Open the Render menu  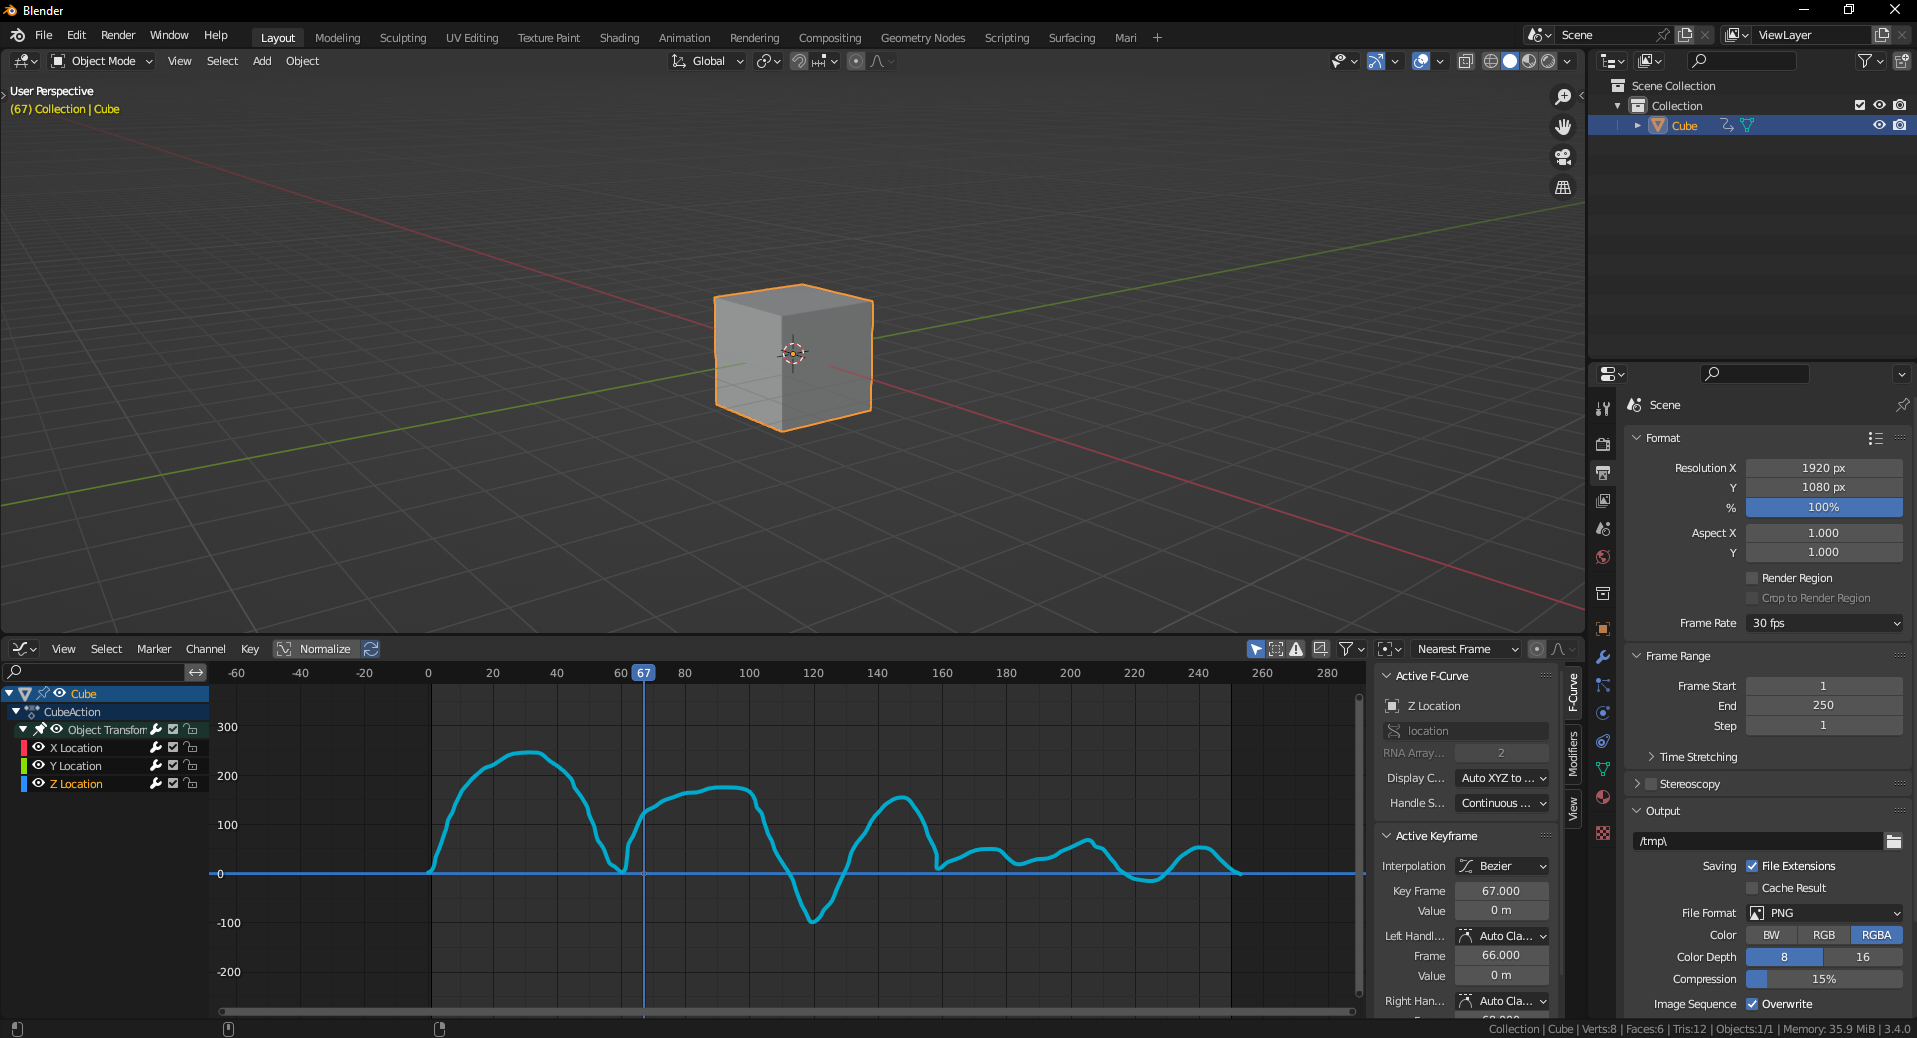[x=118, y=35]
